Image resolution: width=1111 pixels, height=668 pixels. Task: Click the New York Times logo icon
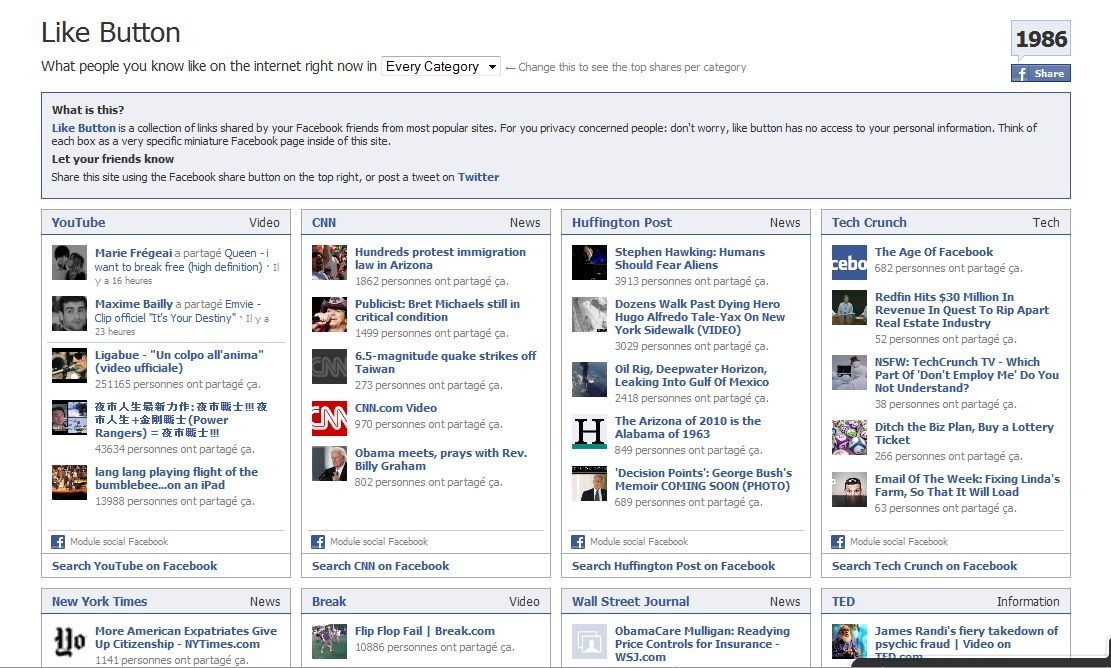click(x=69, y=641)
